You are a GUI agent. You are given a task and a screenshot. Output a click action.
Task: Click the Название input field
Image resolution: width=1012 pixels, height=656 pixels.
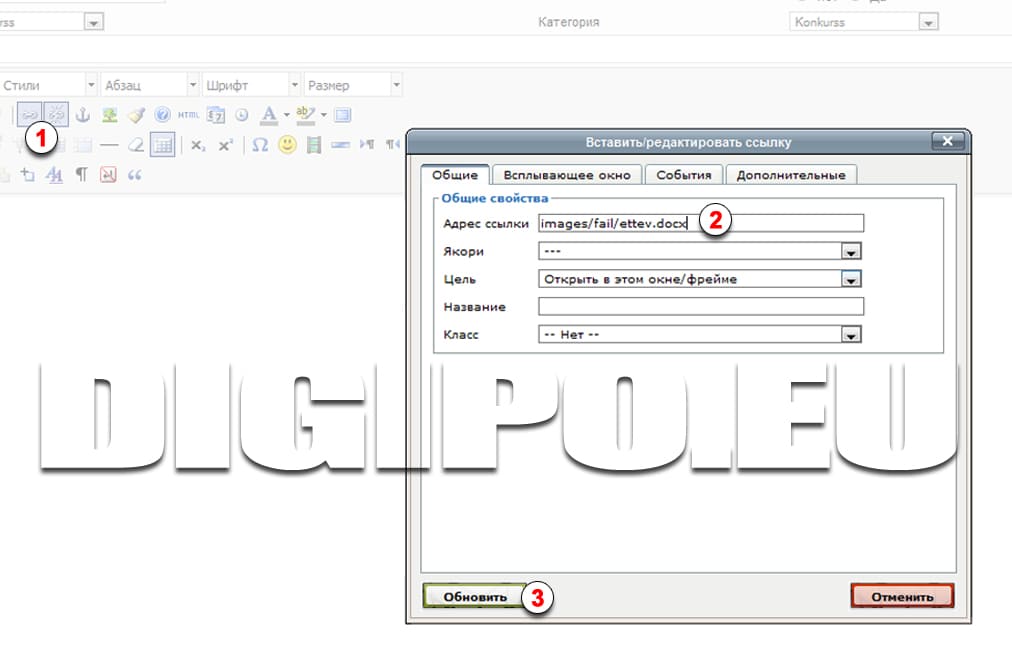coord(700,307)
